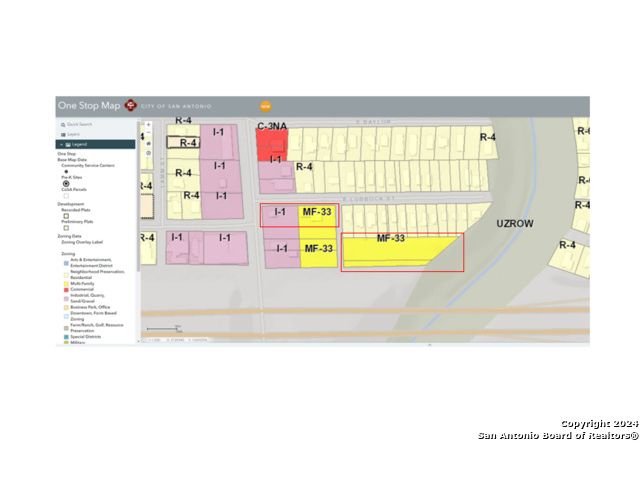640x480 pixels.
Task: Click the locate-me button below home
Action: pyautogui.click(x=149, y=153)
